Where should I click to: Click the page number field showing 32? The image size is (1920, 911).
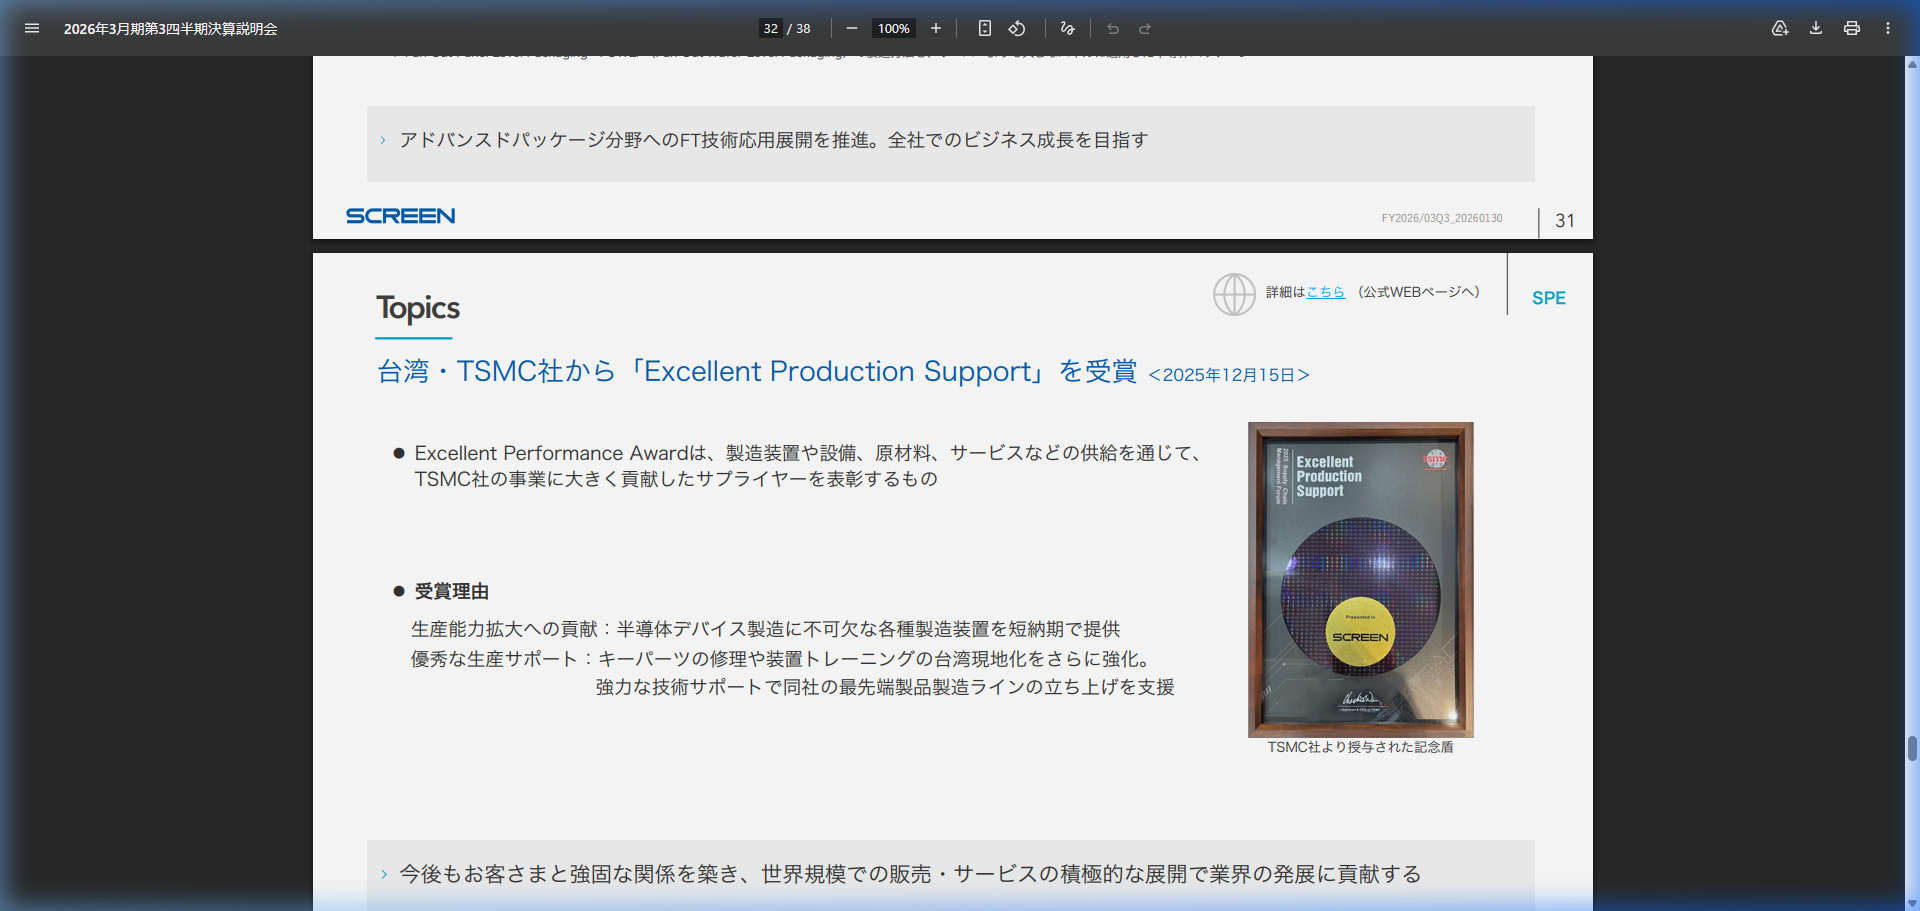pos(770,28)
